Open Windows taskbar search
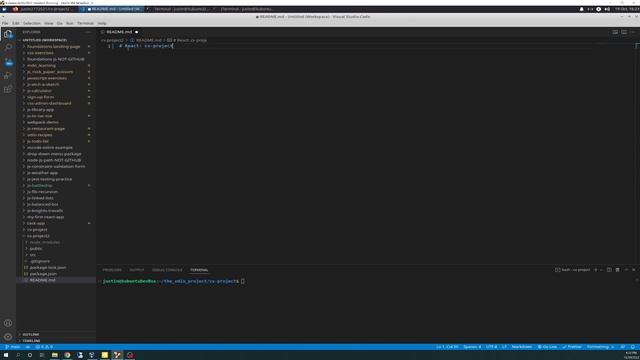Image resolution: width=640 pixels, height=360 pixels. click(18, 355)
